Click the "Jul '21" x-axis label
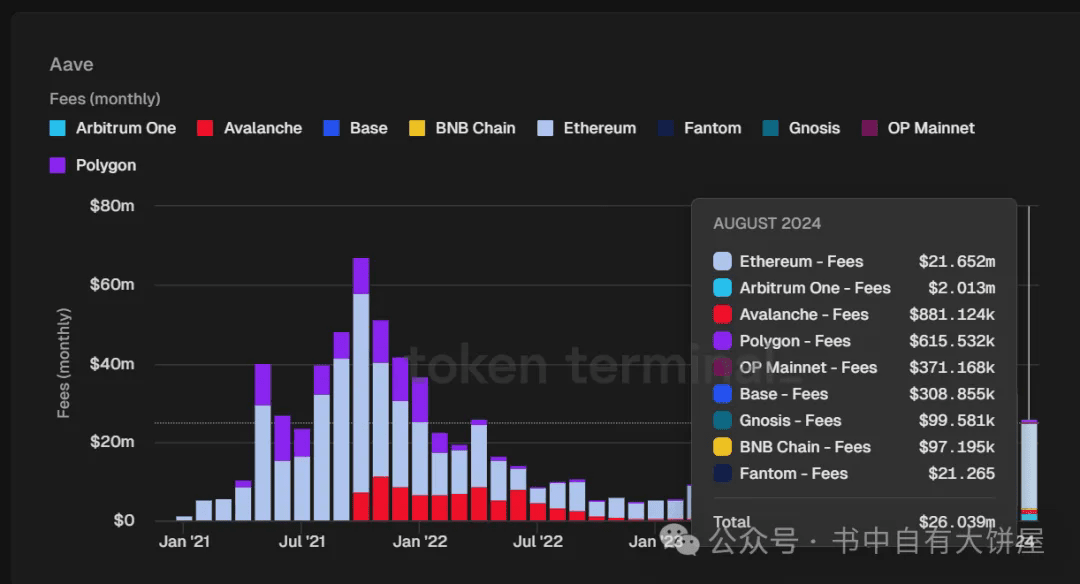This screenshot has width=1080, height=584. [x=302, y=542]
